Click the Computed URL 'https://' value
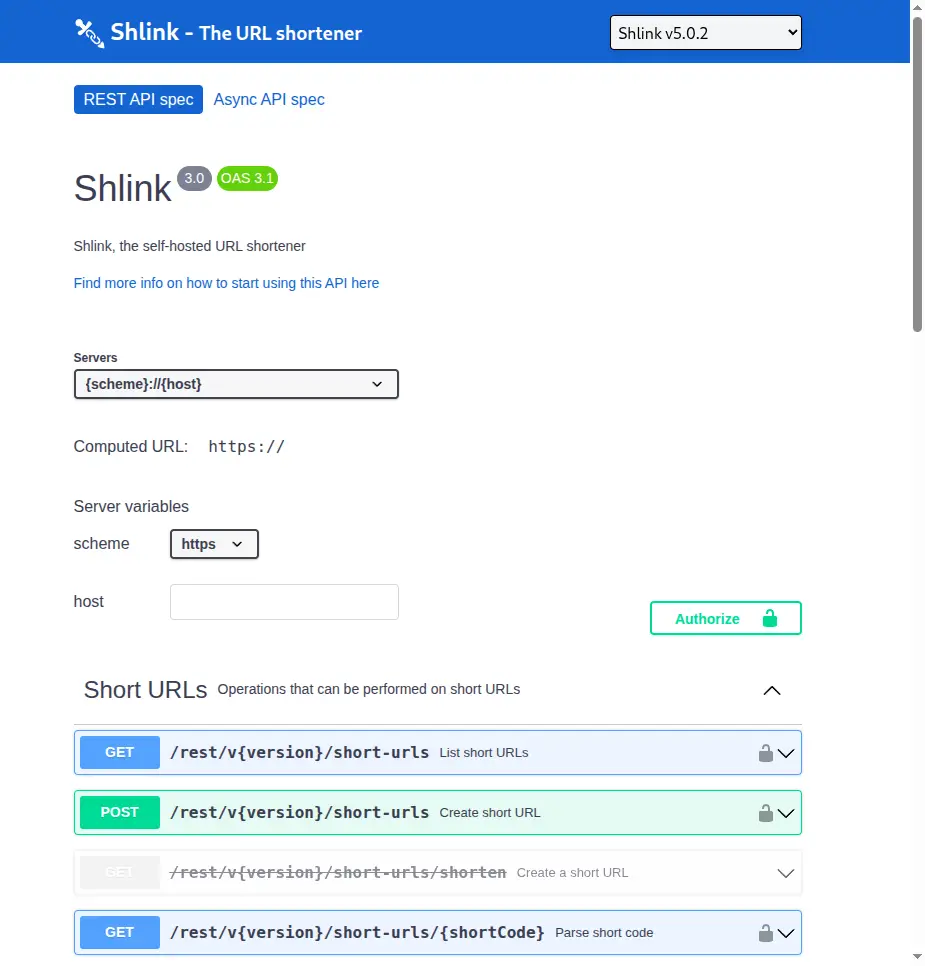 pyautogui.click(x=247, y=447)
